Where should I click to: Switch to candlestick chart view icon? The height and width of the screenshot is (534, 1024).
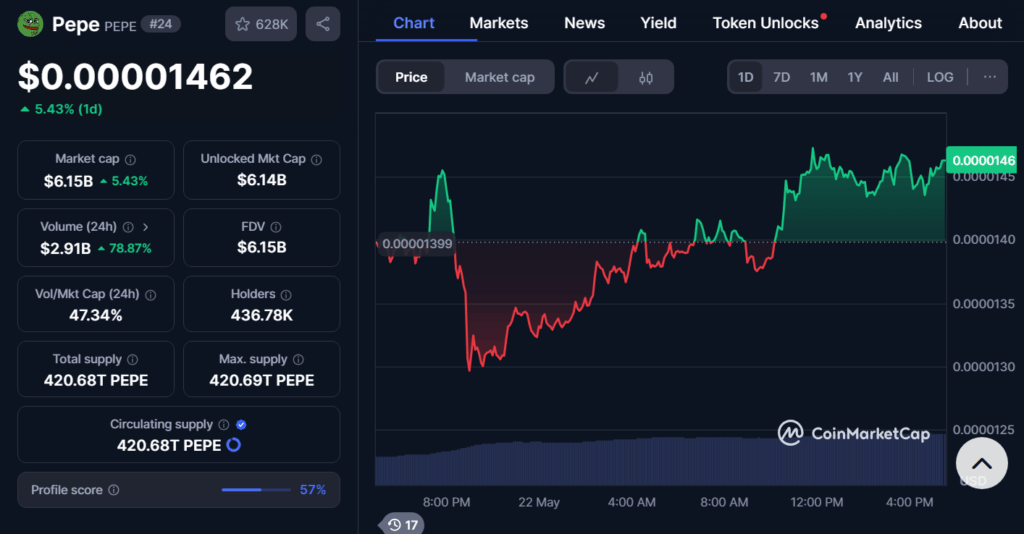pyautogui.click(x=645, y=78)
